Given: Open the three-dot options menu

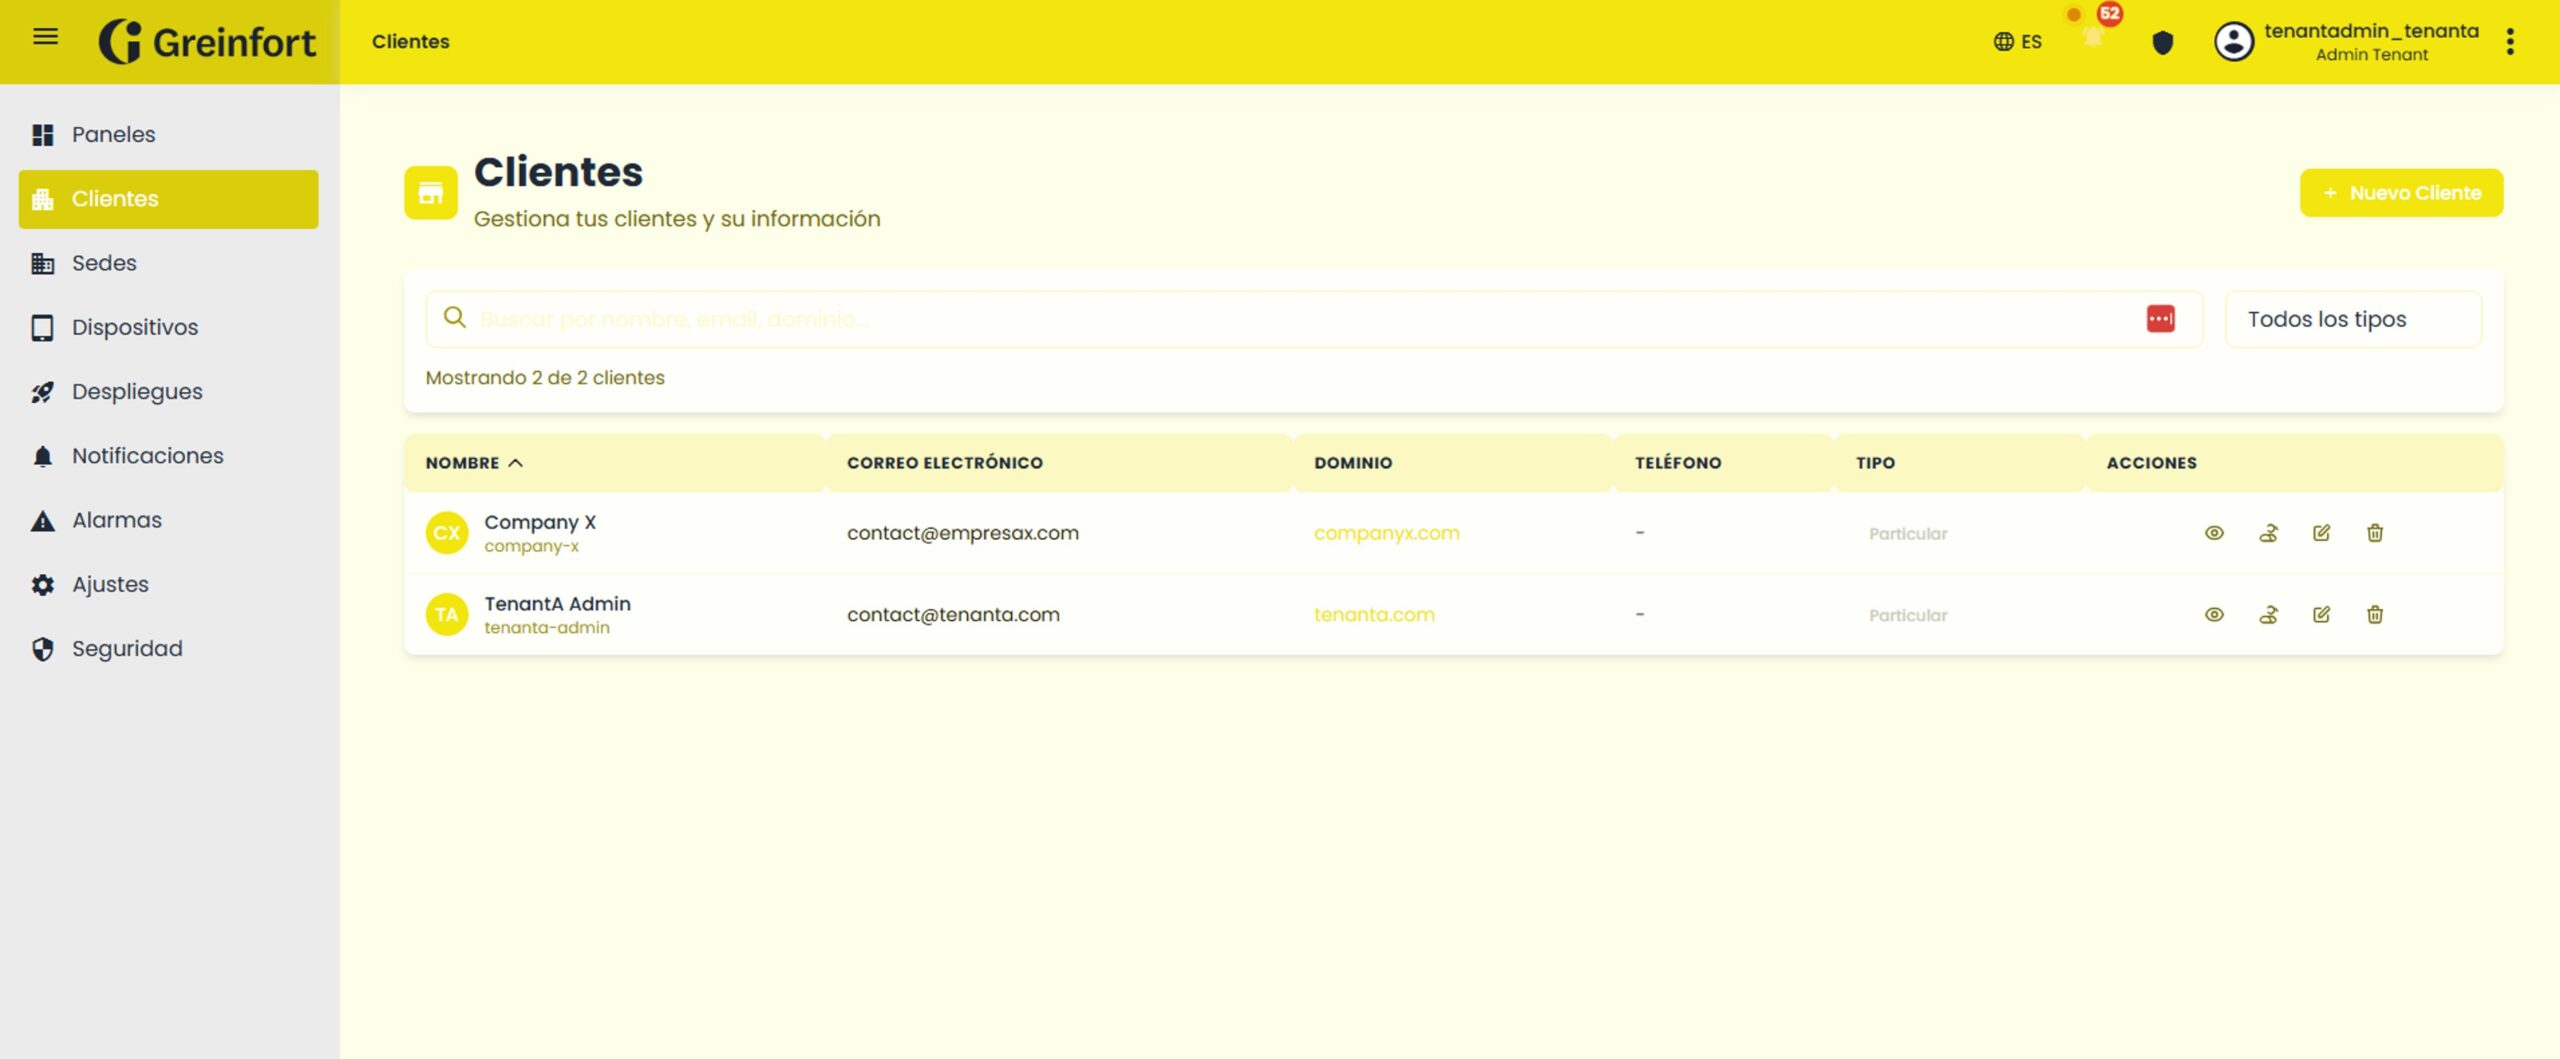Looking at the screenshot, I should click(x=2510, y=42).
